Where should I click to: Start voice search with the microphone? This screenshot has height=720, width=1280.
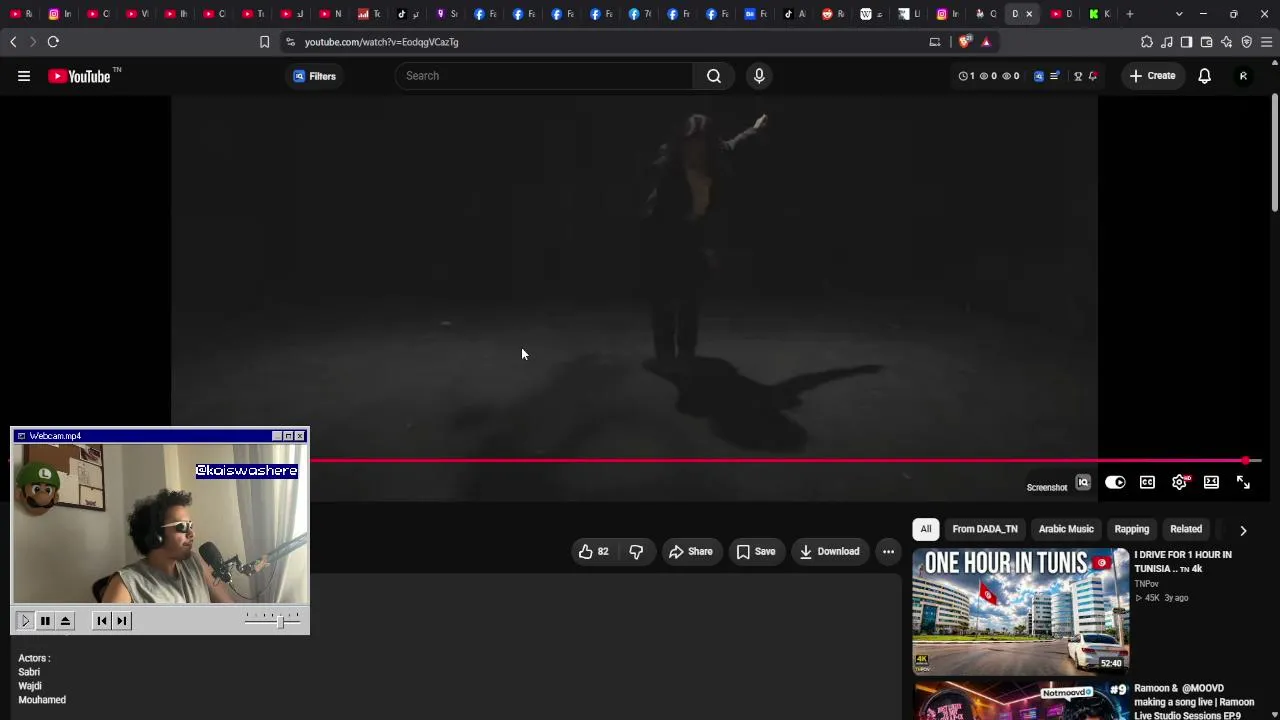759,76
